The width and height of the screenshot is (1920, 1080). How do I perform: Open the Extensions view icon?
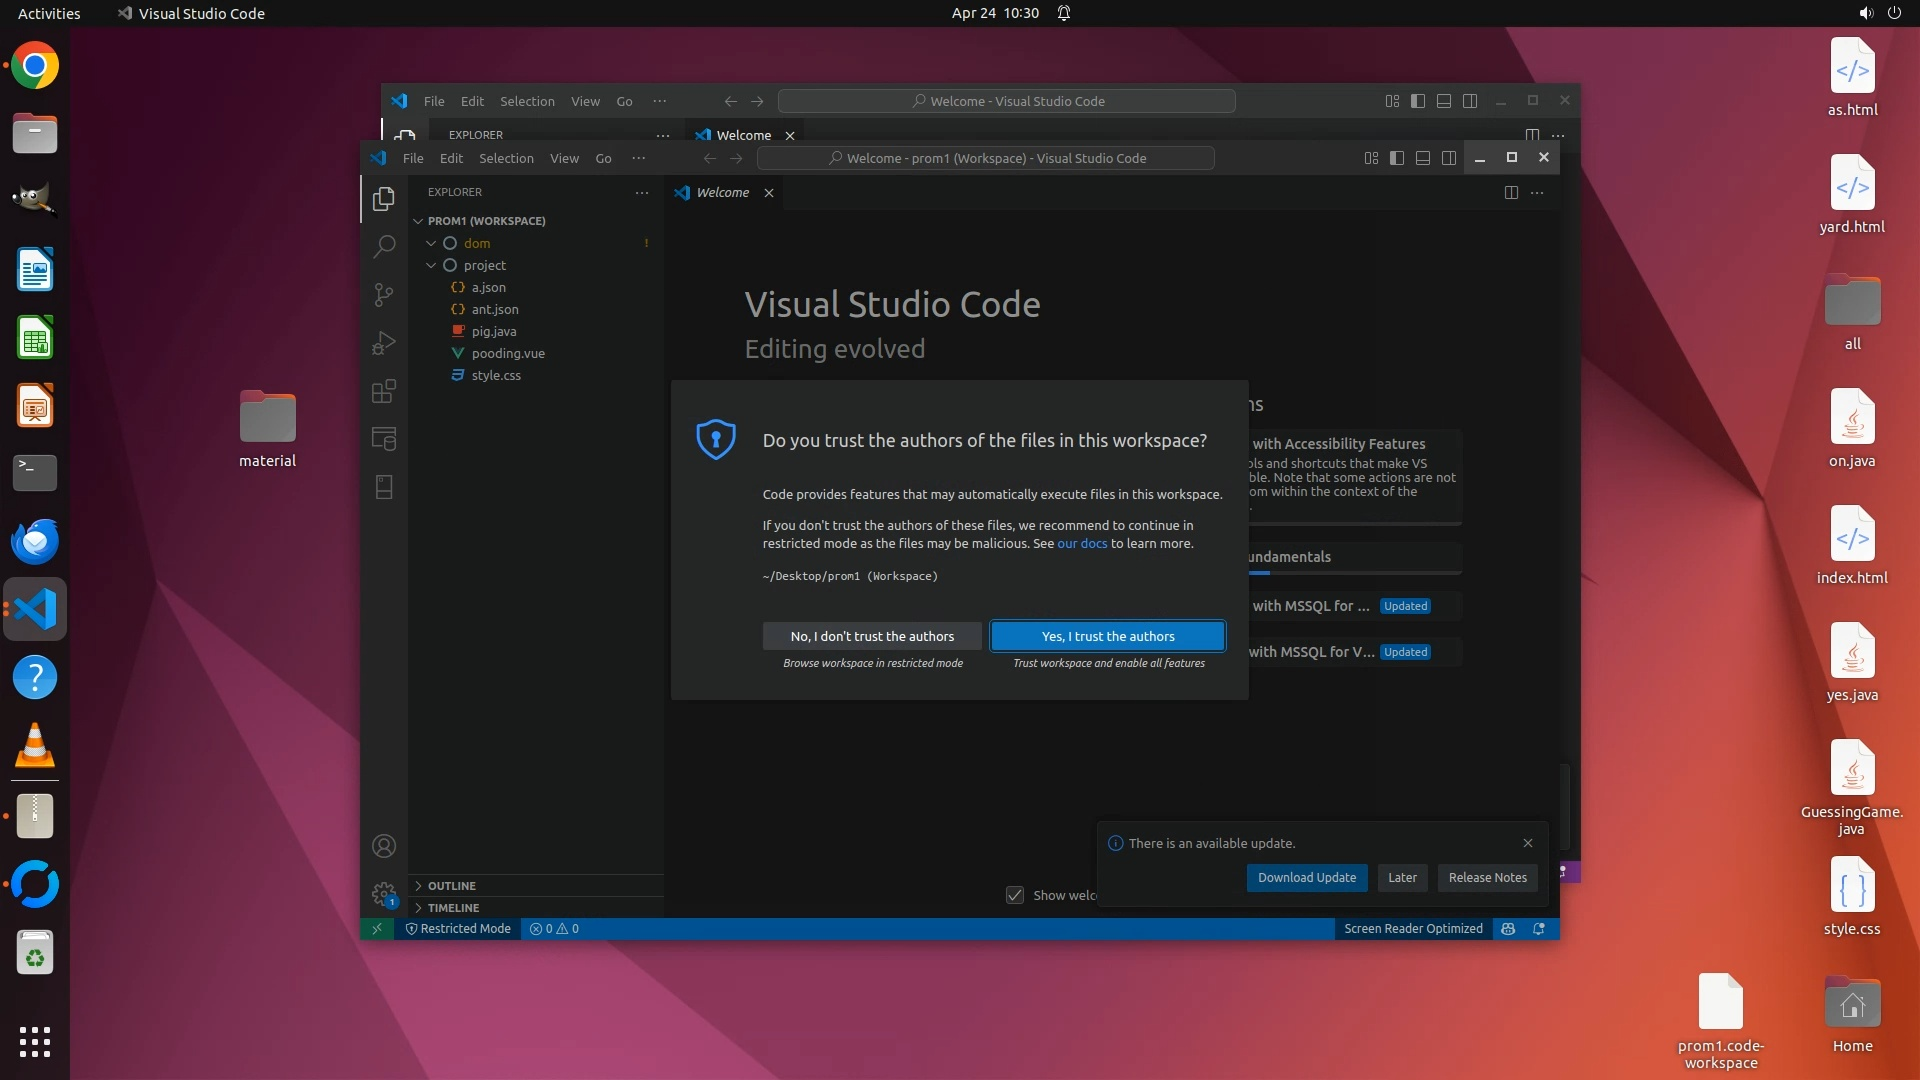tap(384, 391)
